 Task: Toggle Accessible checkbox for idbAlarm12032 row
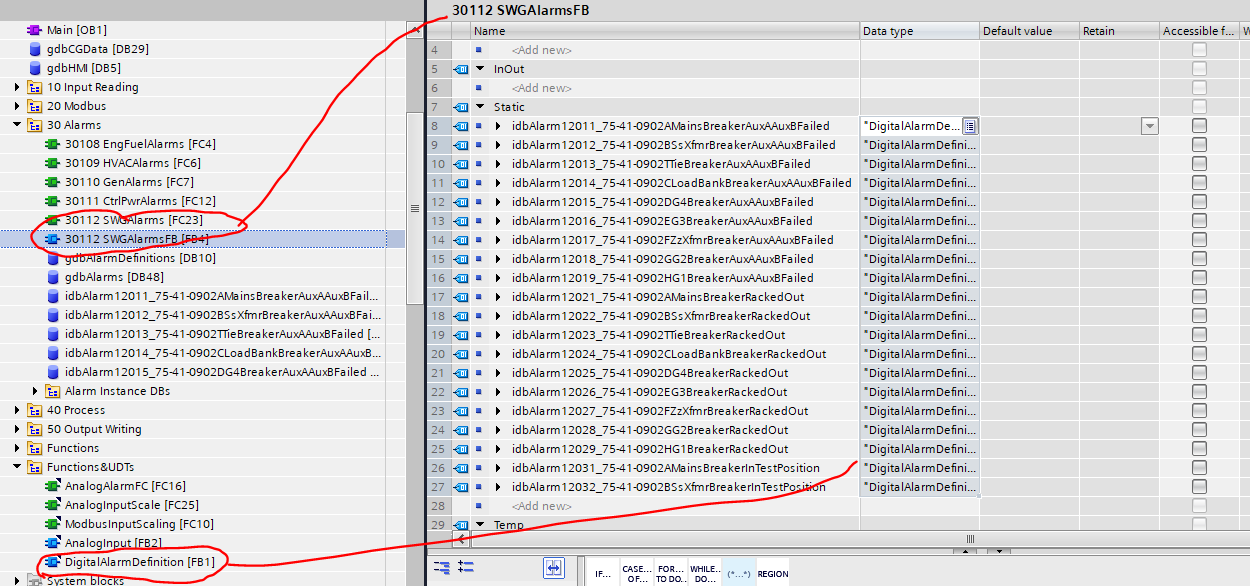tap(1199, 487)
